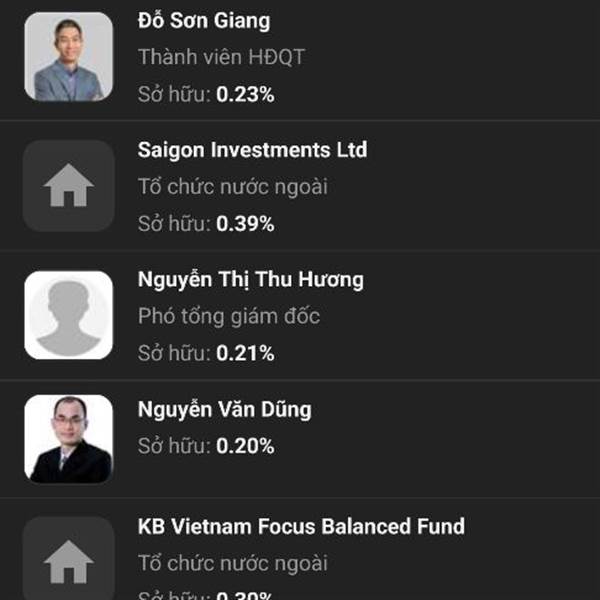Tap Tổ chức nước ngoài under KB Vietnam fund
This screenshot has height=600, width=600.
pyautogui.click(x=233, y=564)
